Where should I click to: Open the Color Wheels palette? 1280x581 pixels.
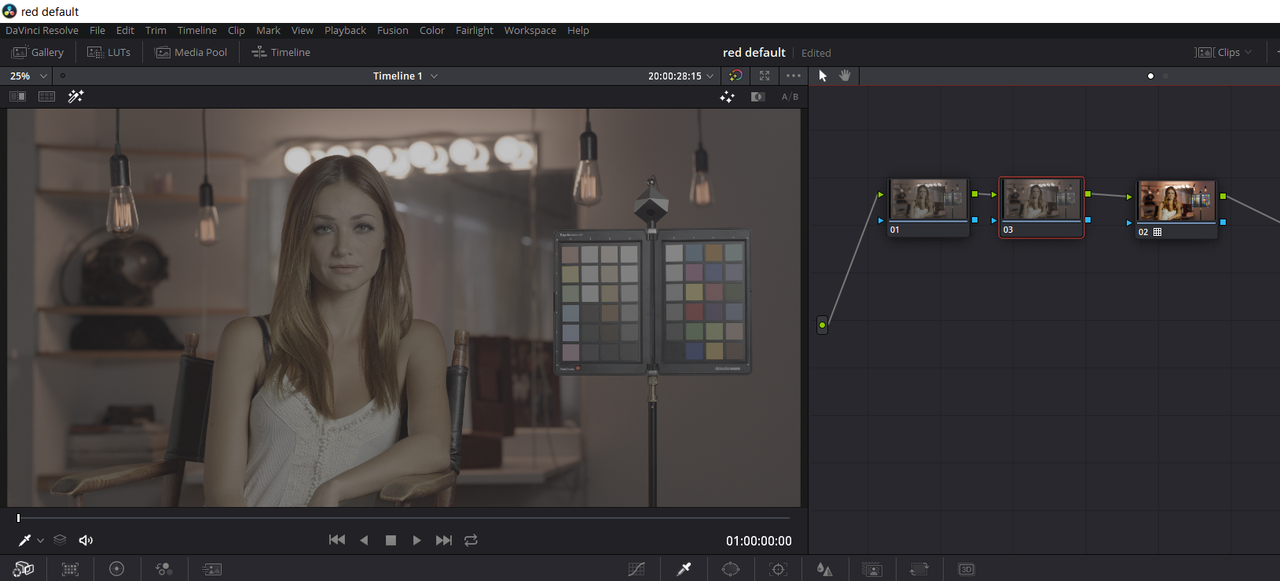coord(117,569)
